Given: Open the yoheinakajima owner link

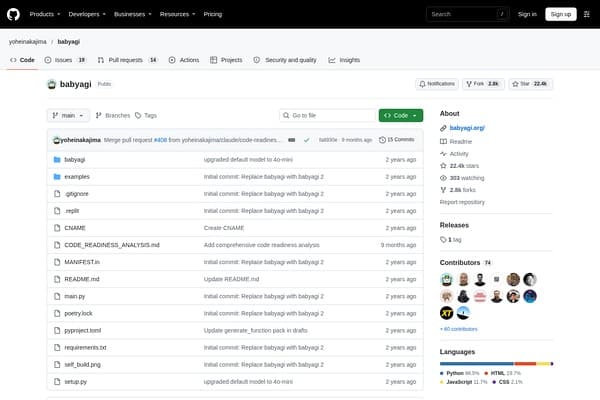Looking at the screenshot, I should point(28,42).
